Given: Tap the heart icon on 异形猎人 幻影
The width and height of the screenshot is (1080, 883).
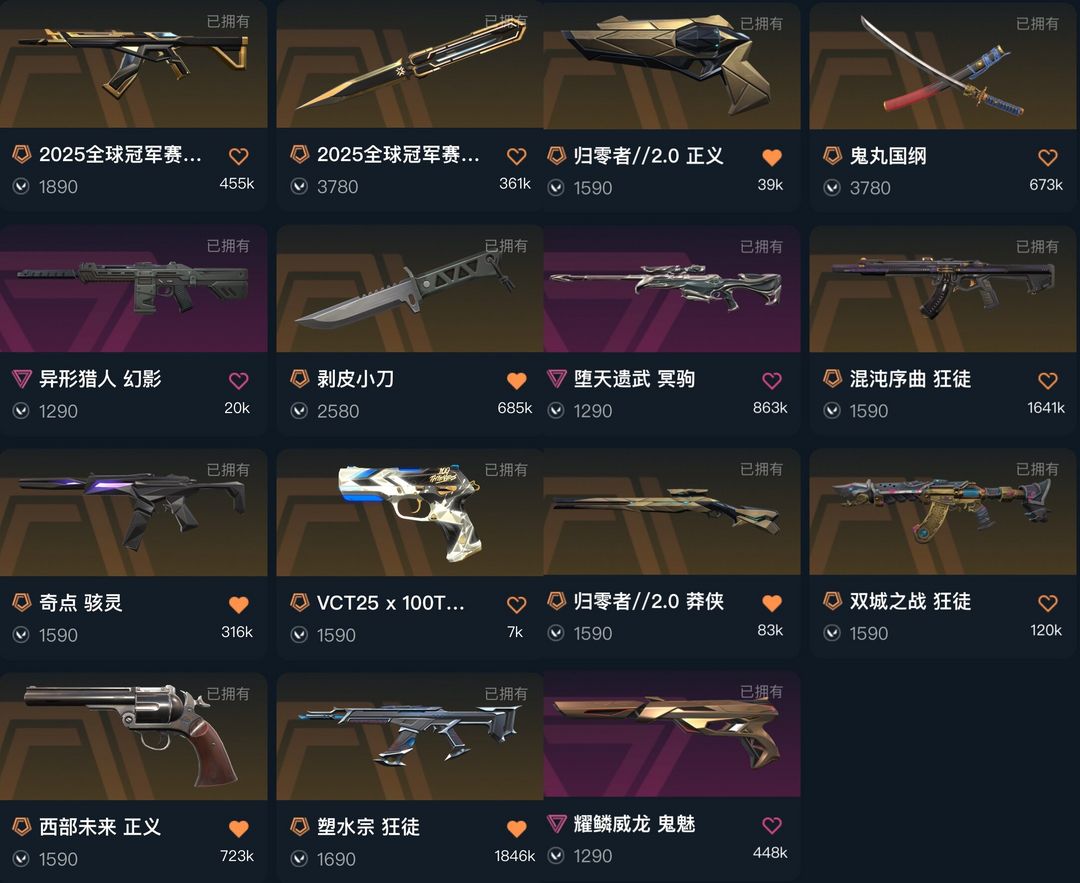Looking at the screenshot, I should tap(238, 380).
